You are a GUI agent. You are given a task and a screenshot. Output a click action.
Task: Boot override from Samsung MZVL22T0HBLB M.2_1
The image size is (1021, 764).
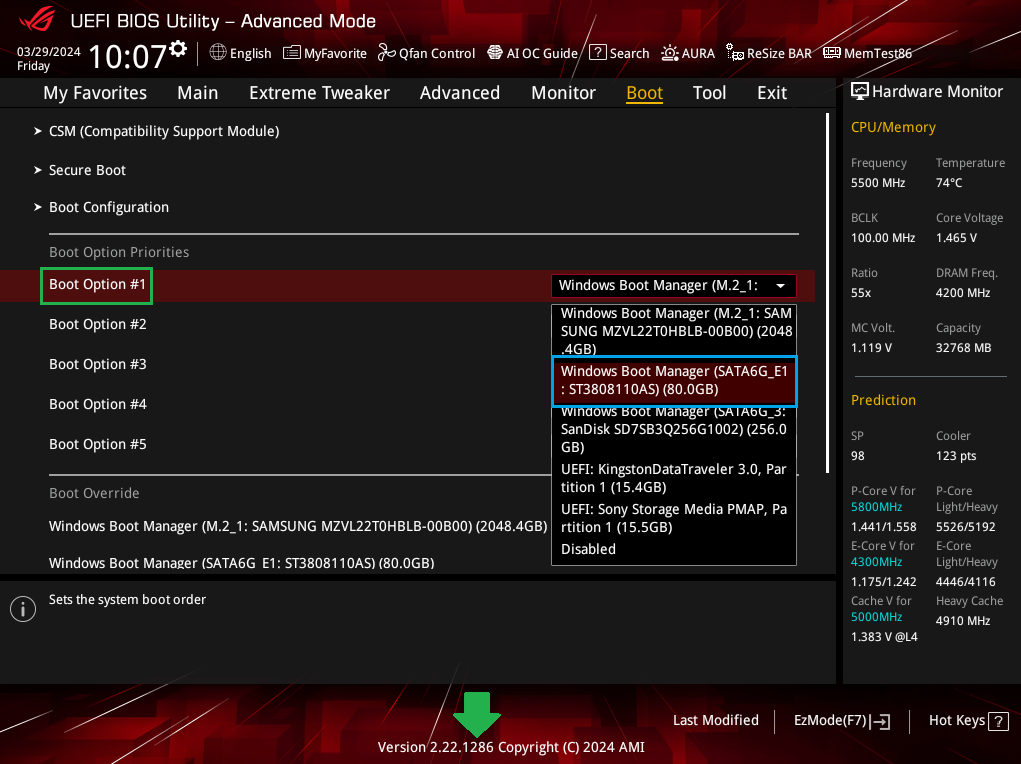click(298, 526)
